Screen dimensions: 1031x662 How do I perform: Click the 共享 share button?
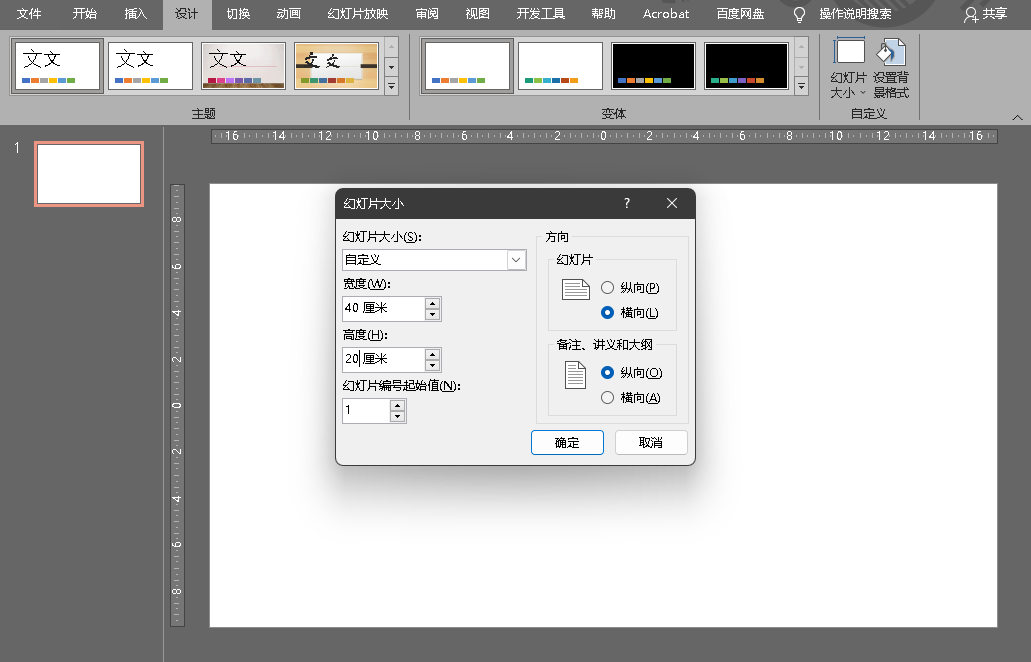(x=985, y=14)
